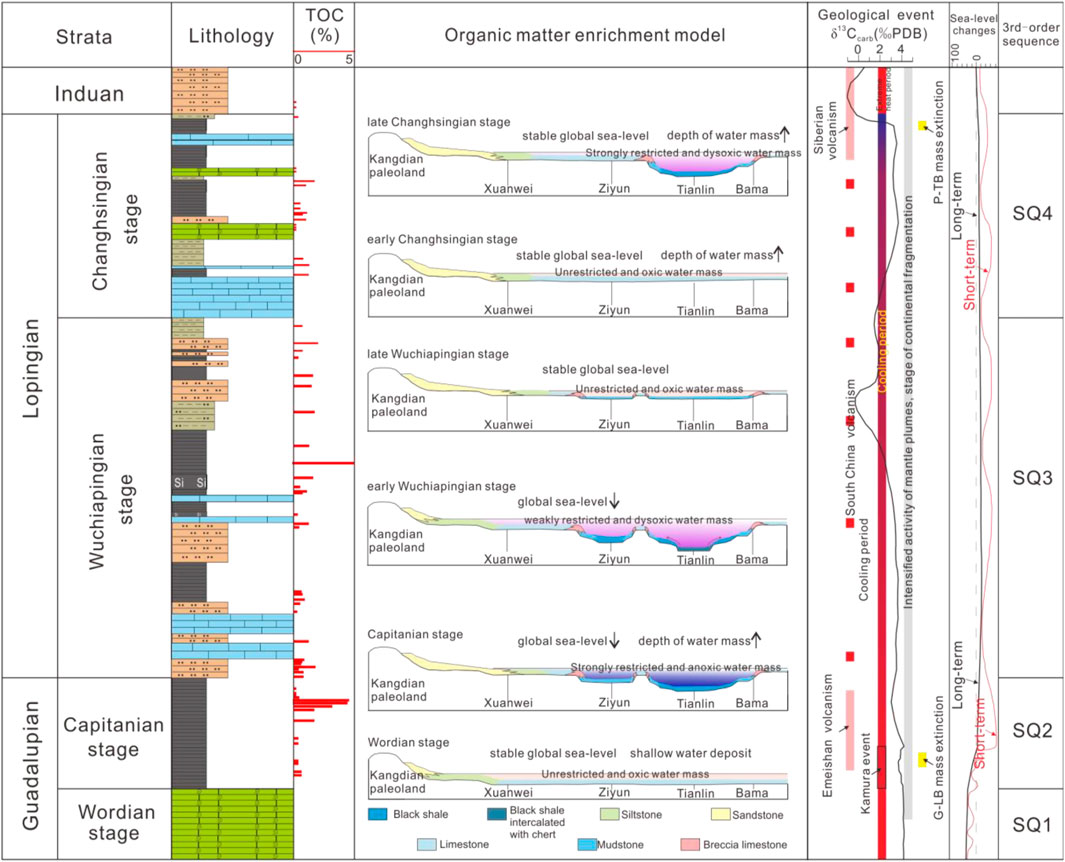Click the 'Emeishan volcanism' vertical label
This screenshot has height=862, width=1065.
point(827,736)
